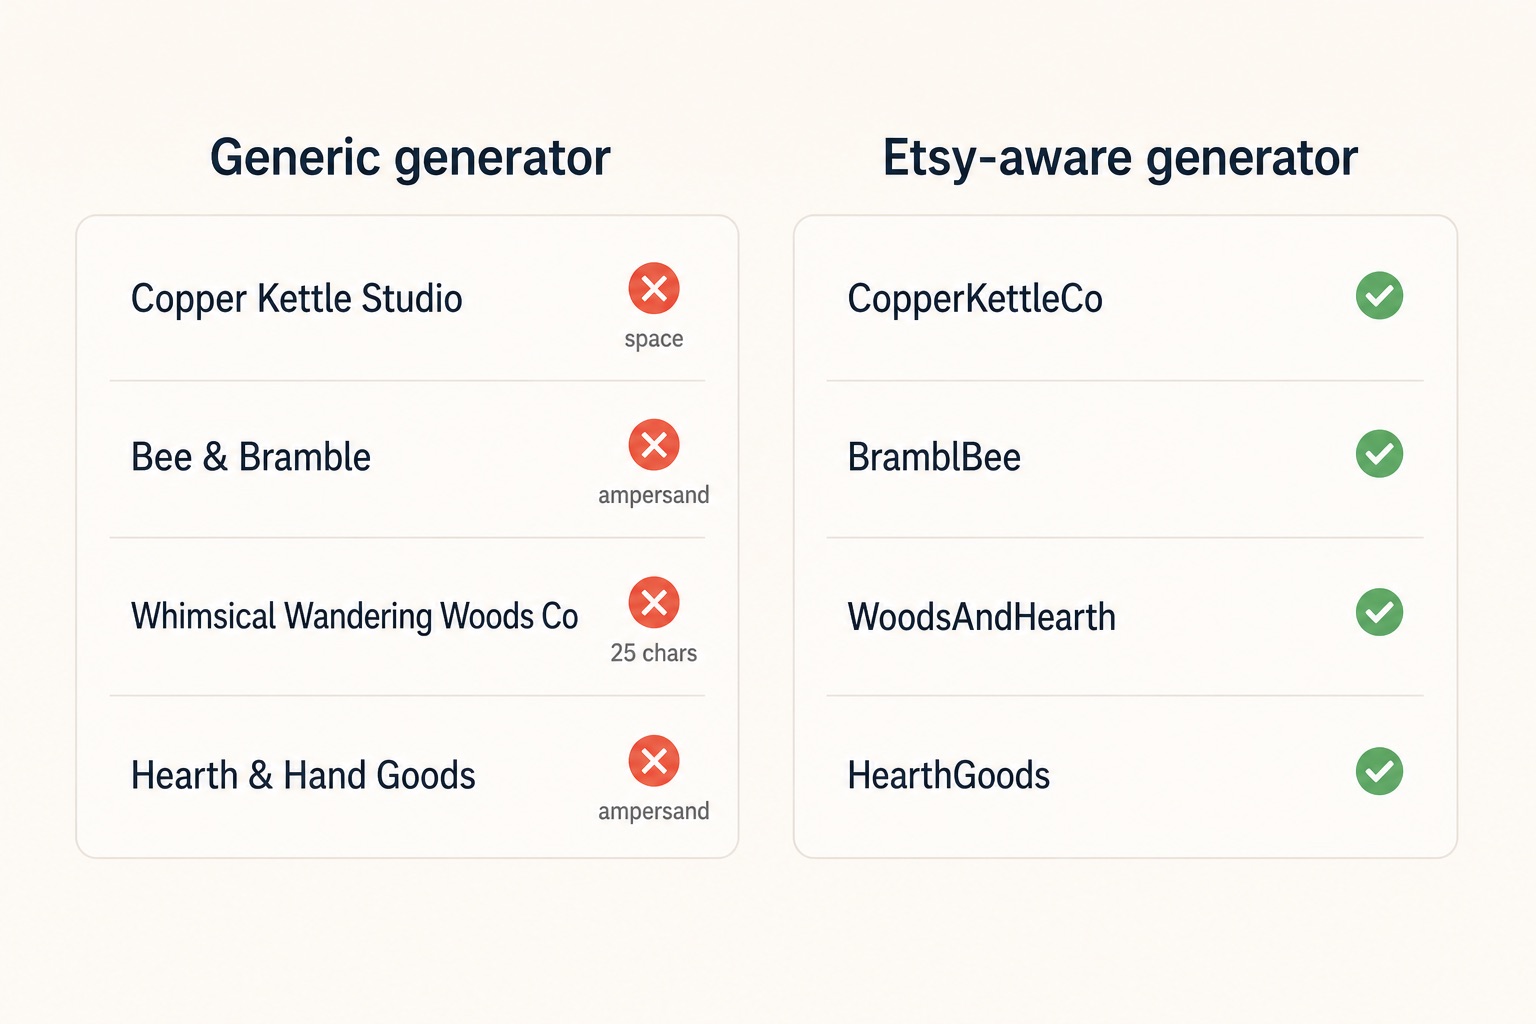Select the Bee & Bramble name
This screenshot has height=1024, width=1536.
(x=251, y=457)
